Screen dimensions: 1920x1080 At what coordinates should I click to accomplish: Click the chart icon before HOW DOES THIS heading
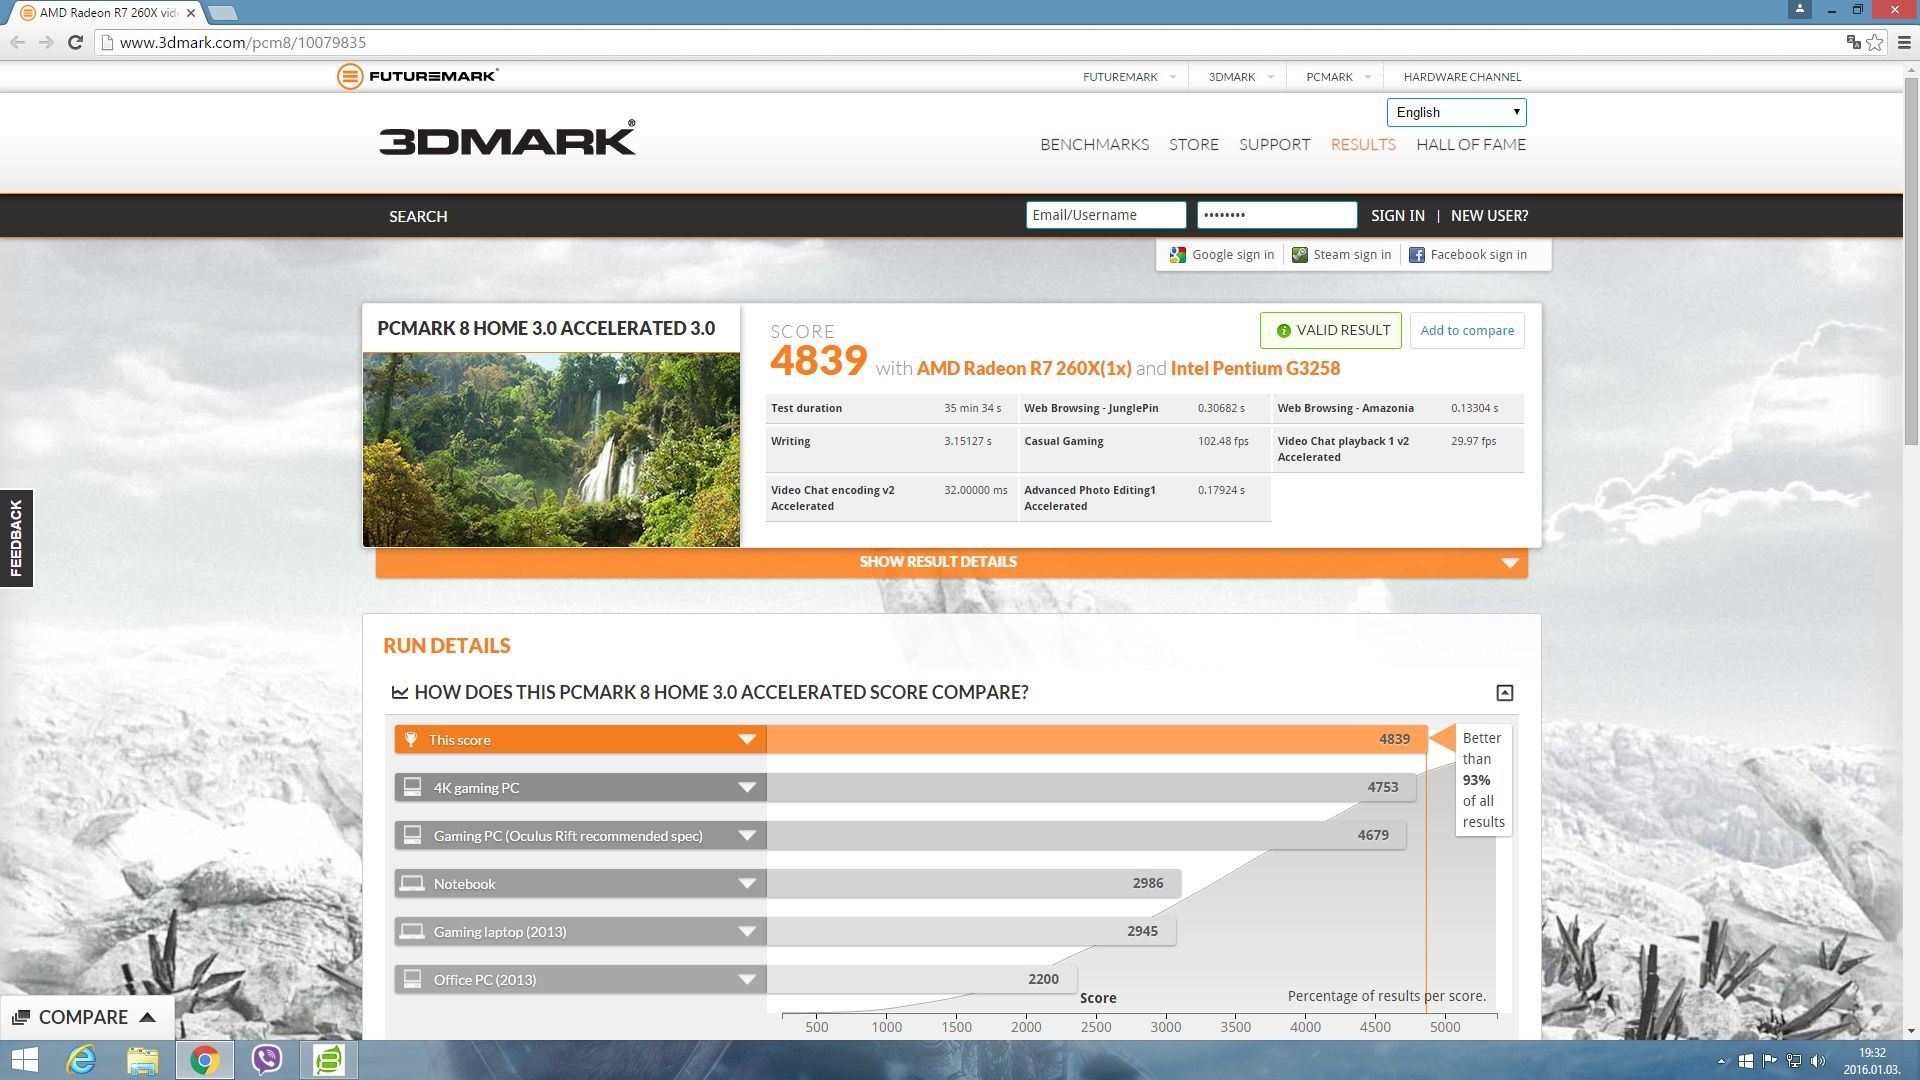click(x=400, y=692)
